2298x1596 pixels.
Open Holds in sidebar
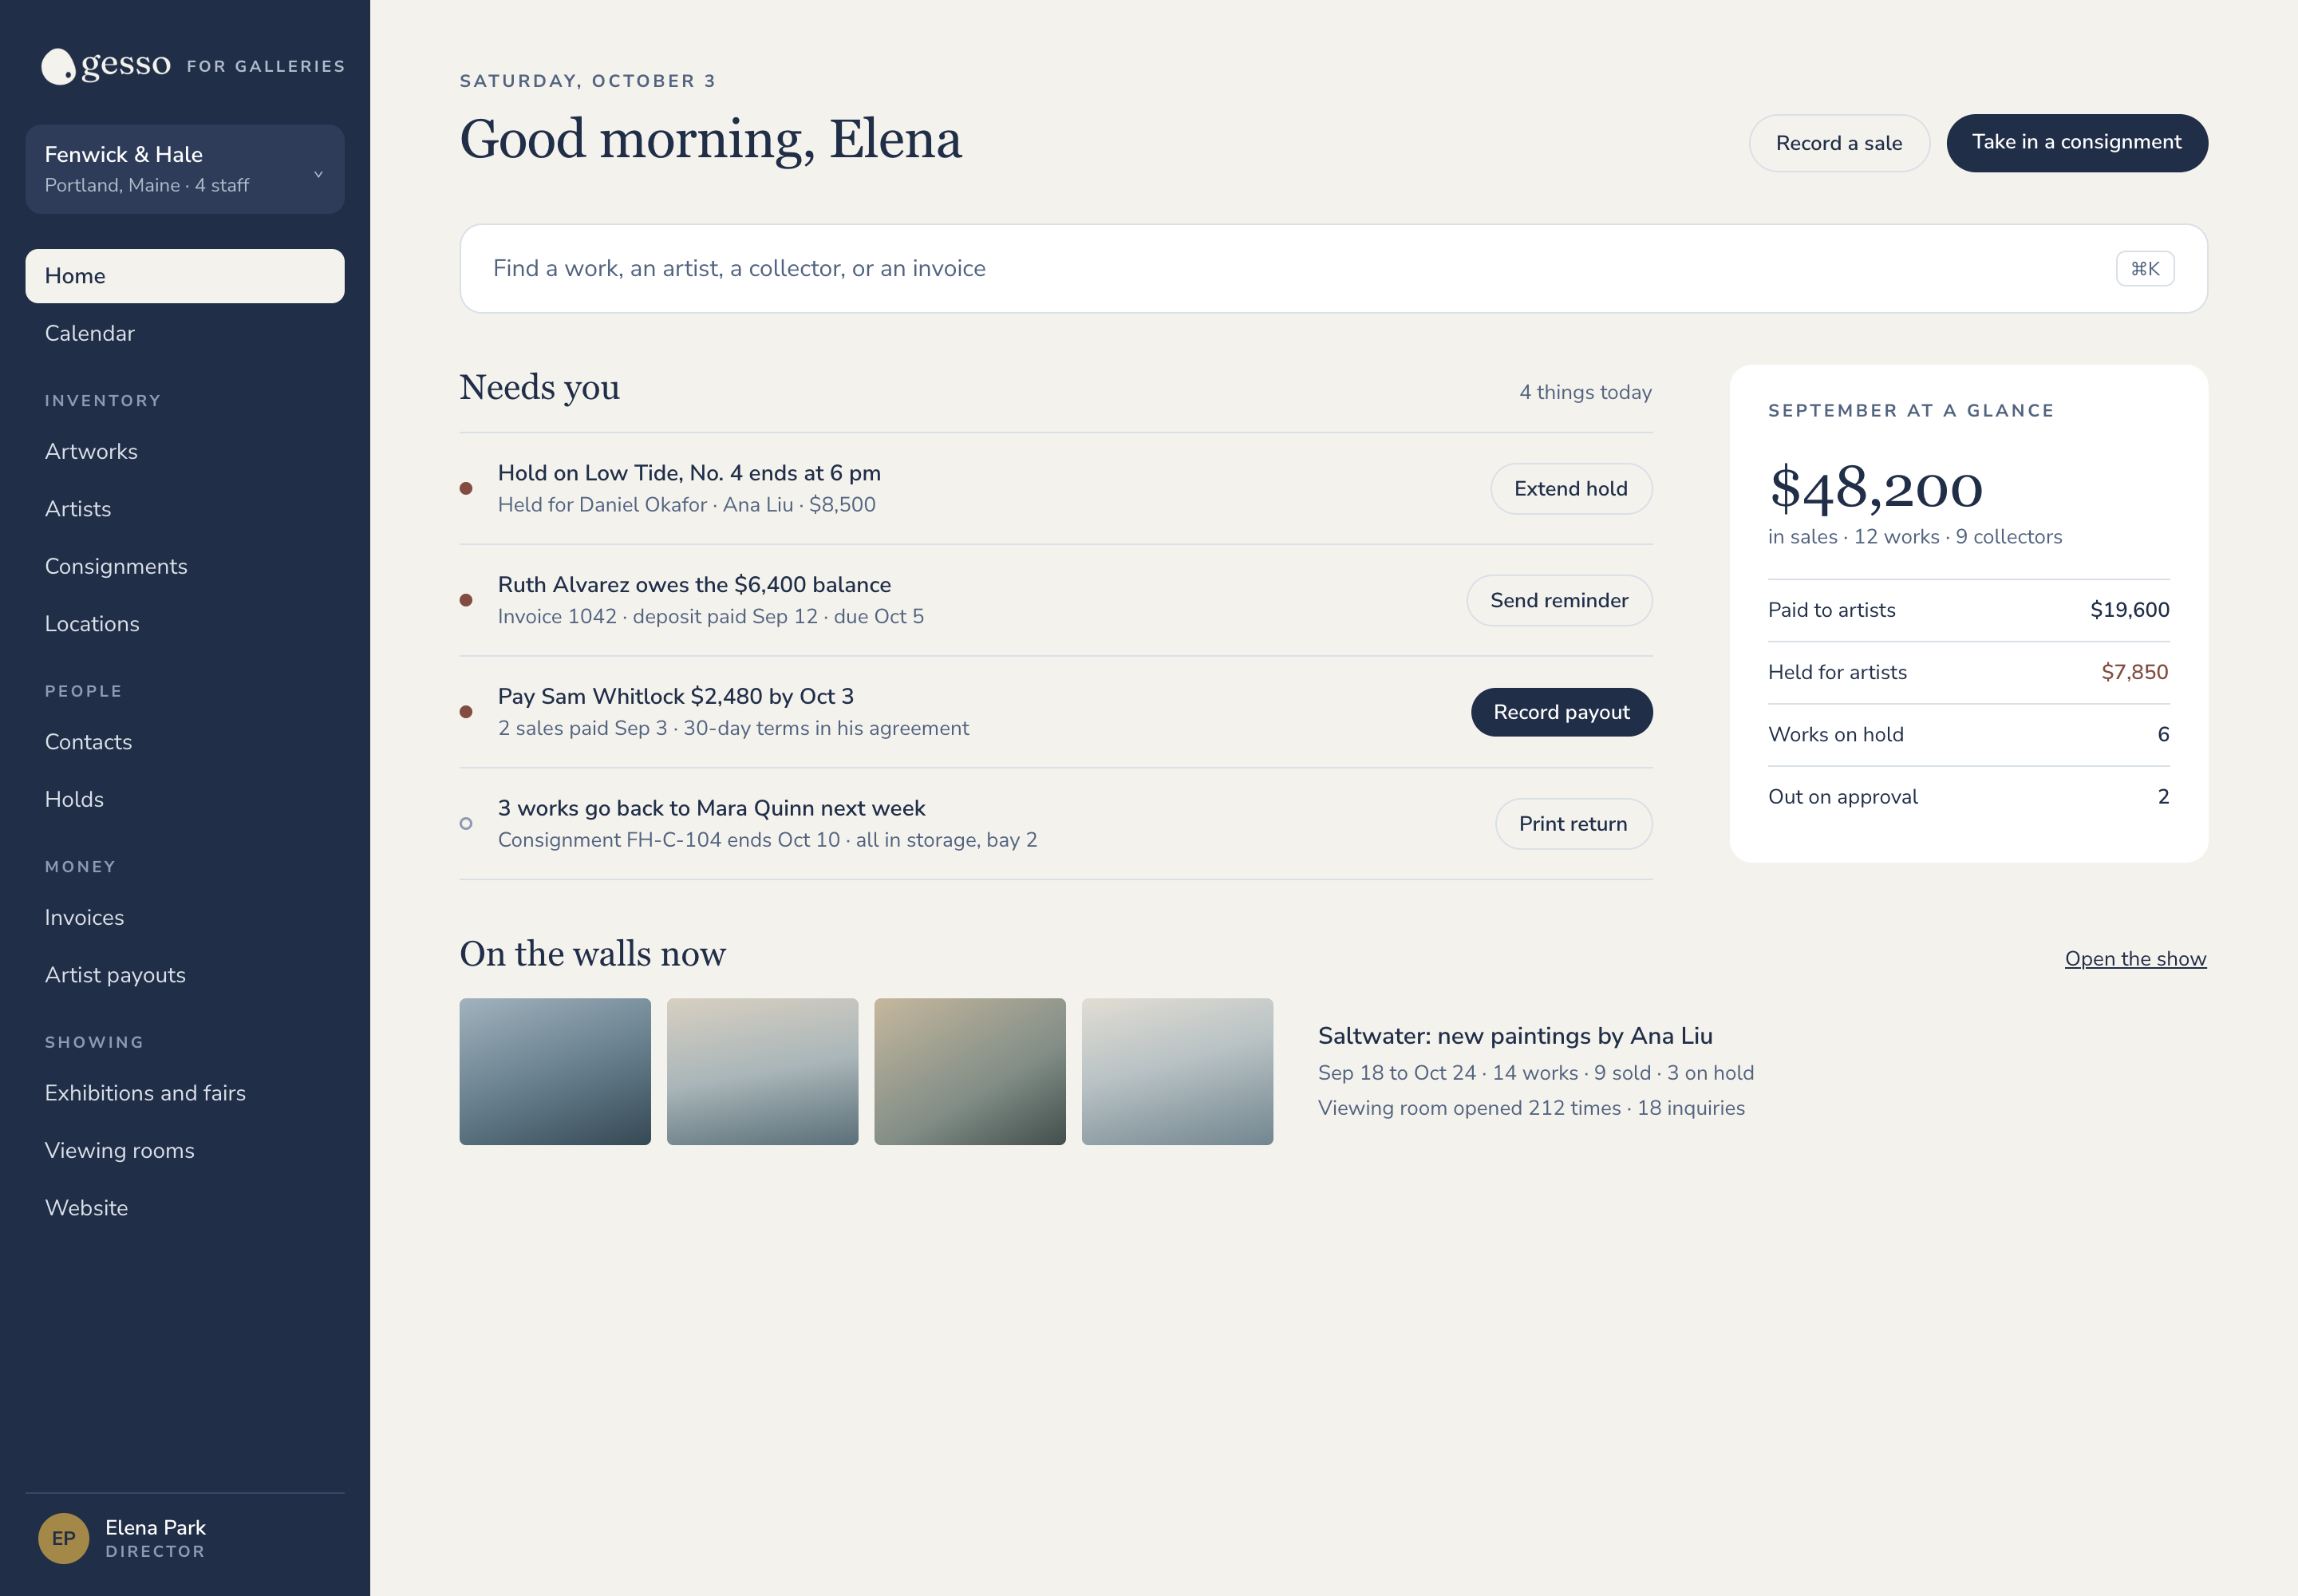click(185, 799)
